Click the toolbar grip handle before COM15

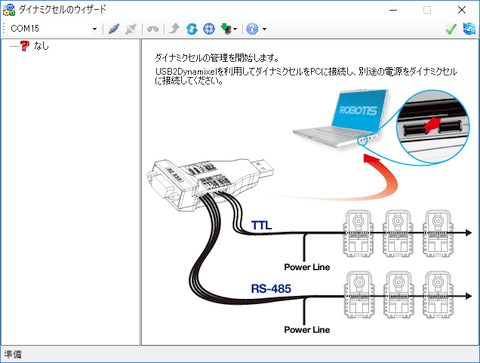tap(4, 29)
